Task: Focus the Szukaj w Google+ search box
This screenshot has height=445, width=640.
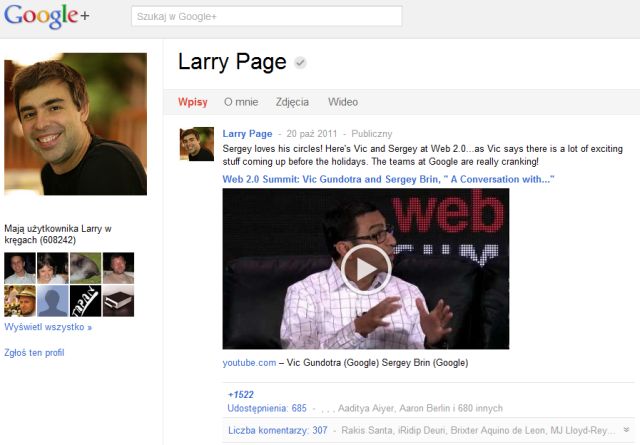Action: 267,16
